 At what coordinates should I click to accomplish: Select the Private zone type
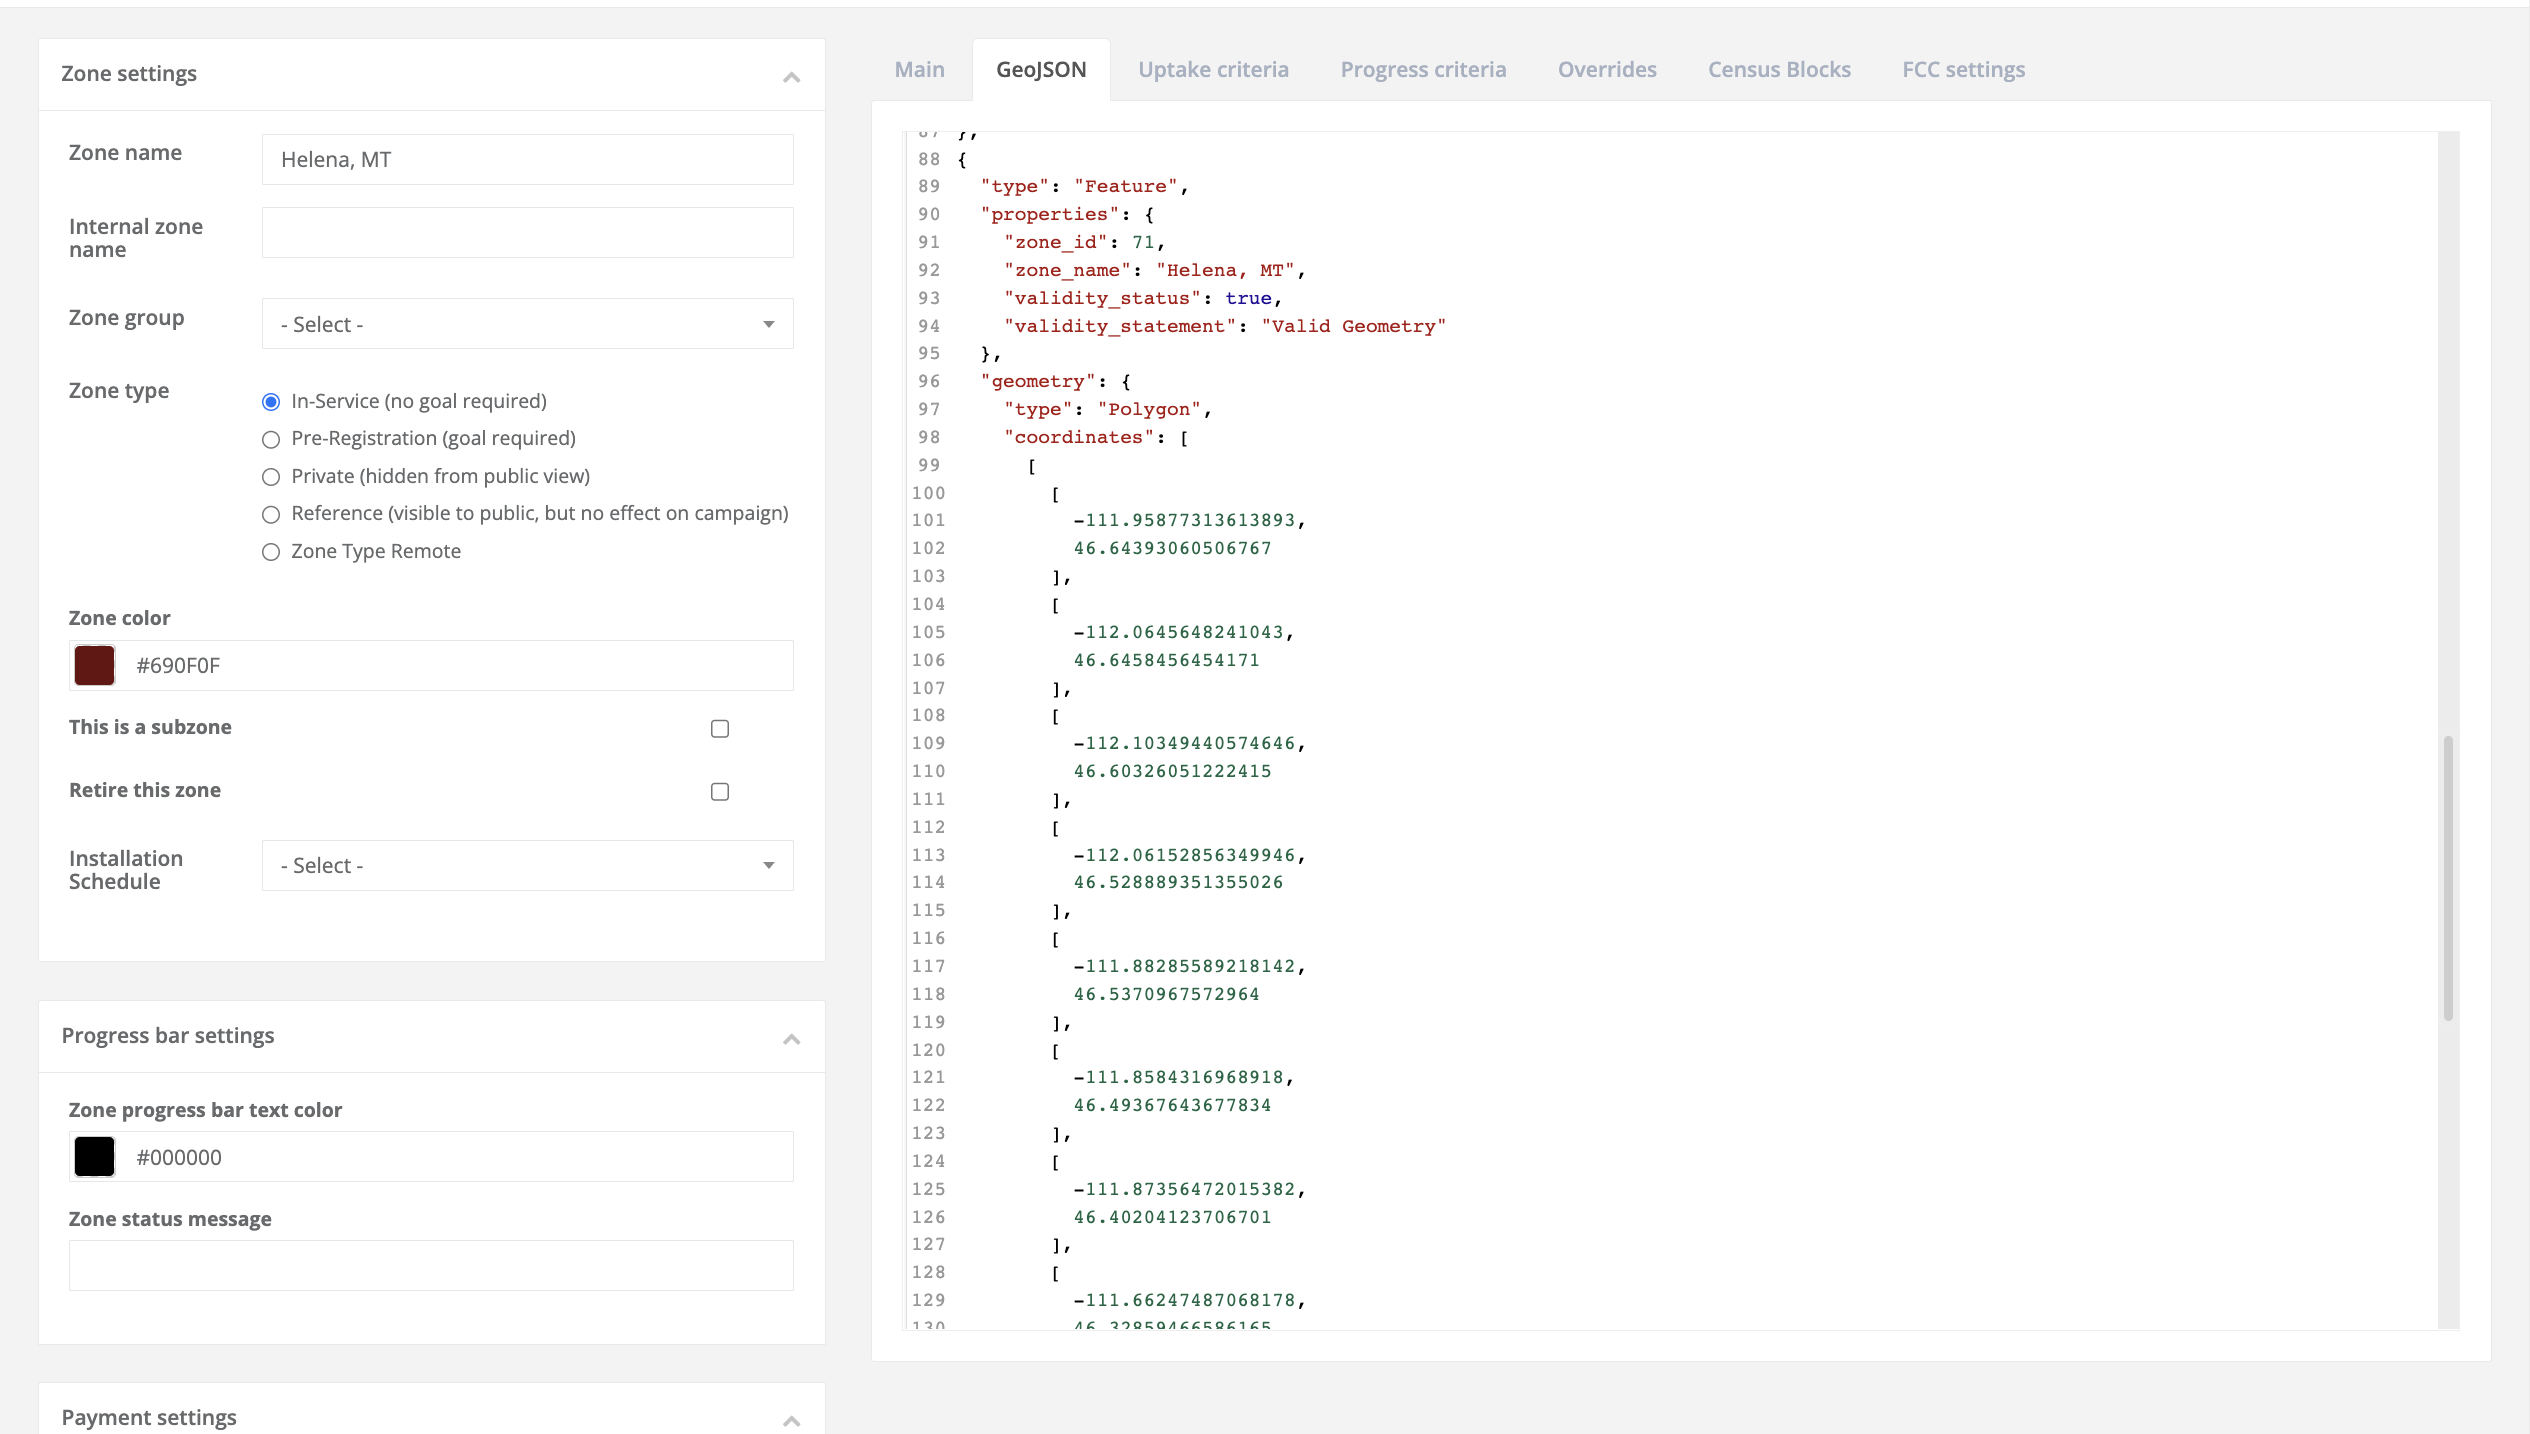(270, 477)
